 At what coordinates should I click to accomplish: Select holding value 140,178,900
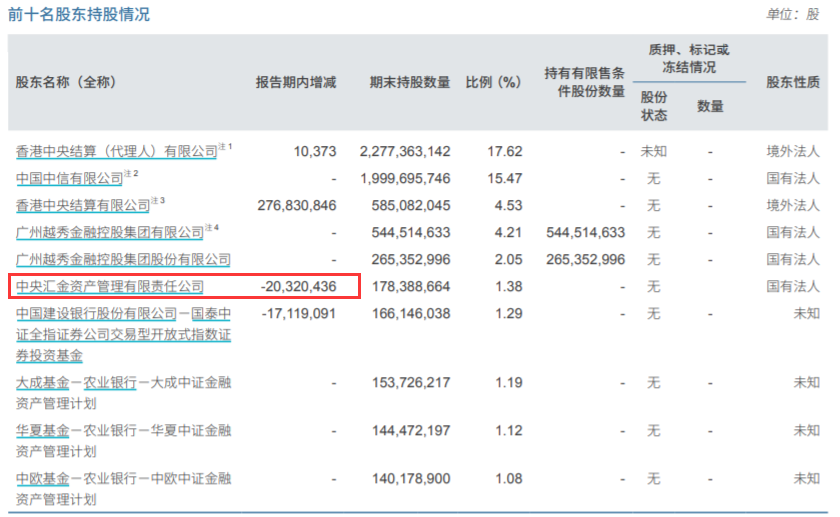[x=411, y=478]
